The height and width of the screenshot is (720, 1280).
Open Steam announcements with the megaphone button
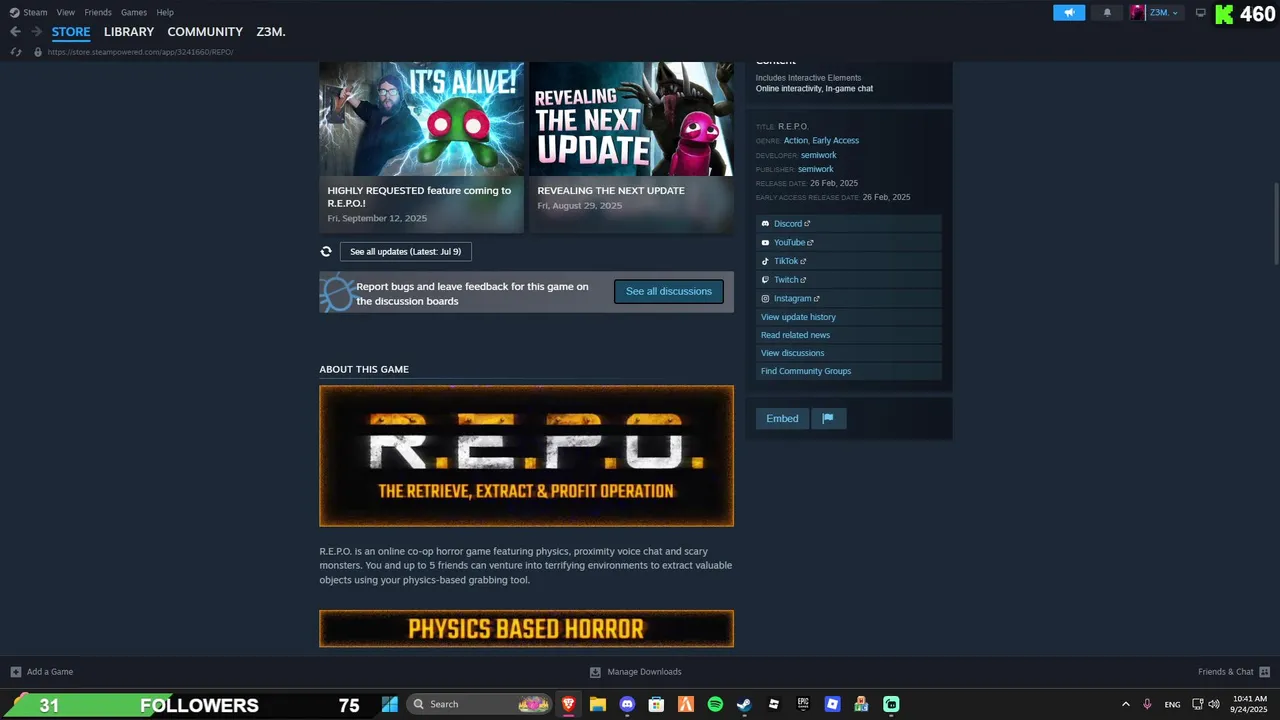1069,13
